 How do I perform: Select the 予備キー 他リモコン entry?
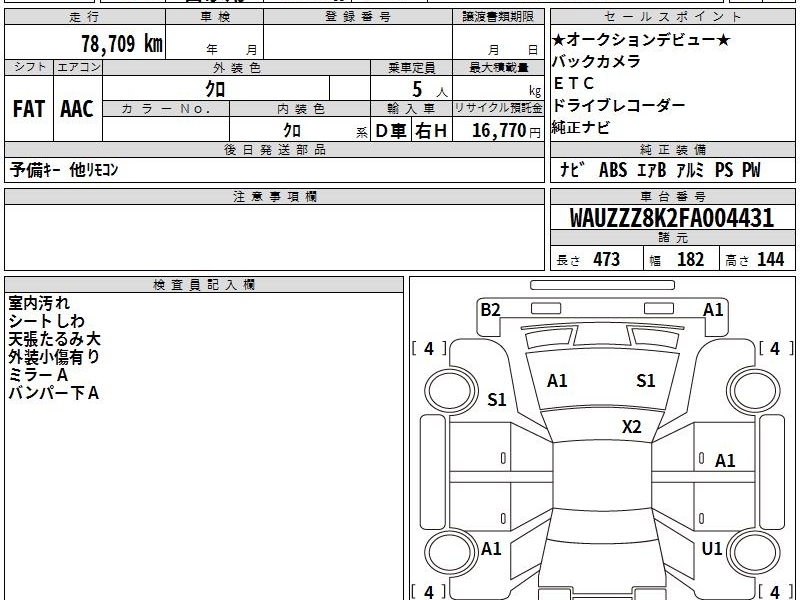64,170
